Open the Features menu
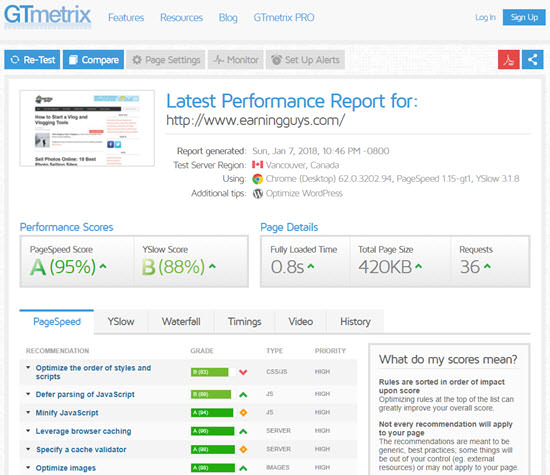 tap(126, 18)
